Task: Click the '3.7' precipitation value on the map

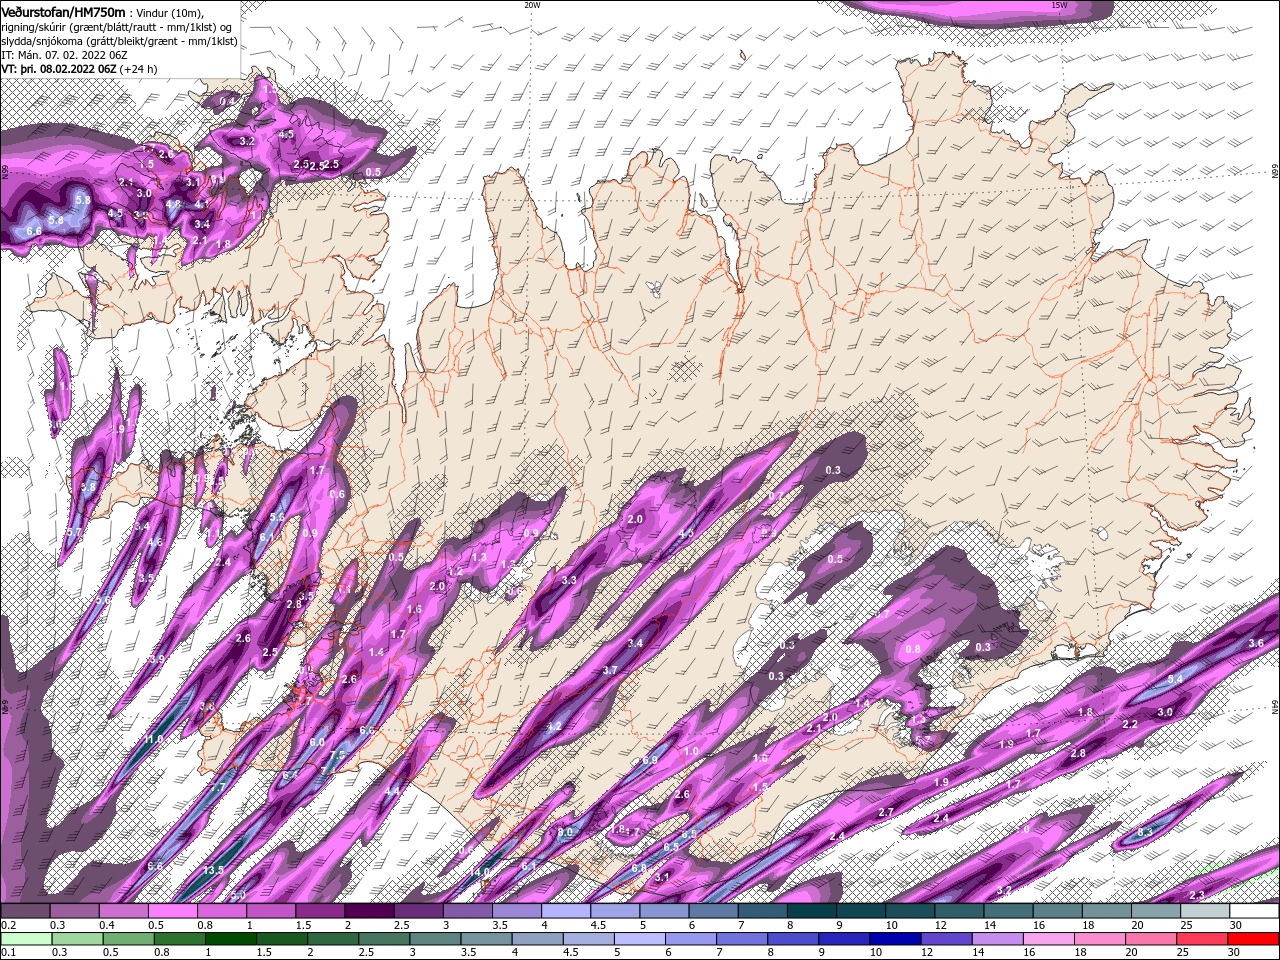Action: point(610,670)
